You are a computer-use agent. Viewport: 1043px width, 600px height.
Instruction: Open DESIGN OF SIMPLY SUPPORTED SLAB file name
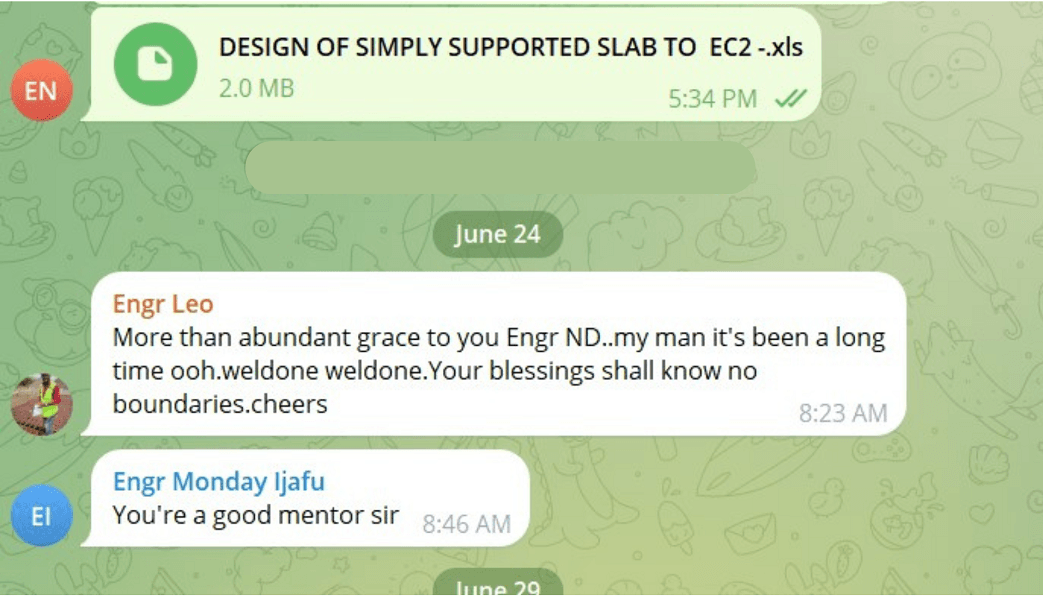coord(510,47)
